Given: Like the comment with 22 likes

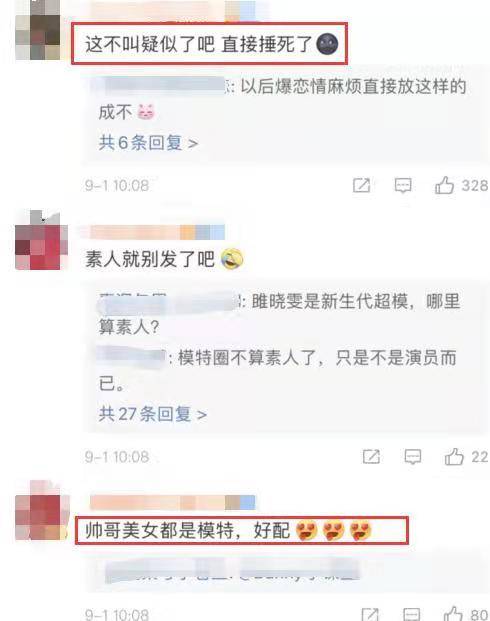Looking at the screenshot, I should [x=454, y=457].
